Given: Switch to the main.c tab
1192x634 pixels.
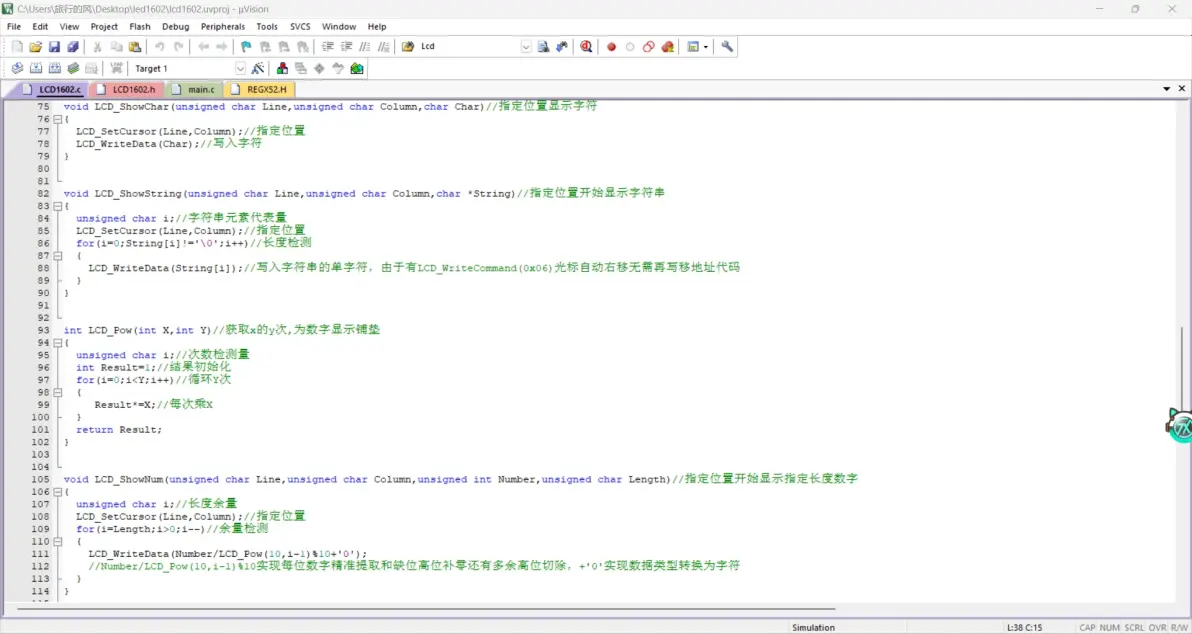Looking at the screenshot, I should coord(200,90).
